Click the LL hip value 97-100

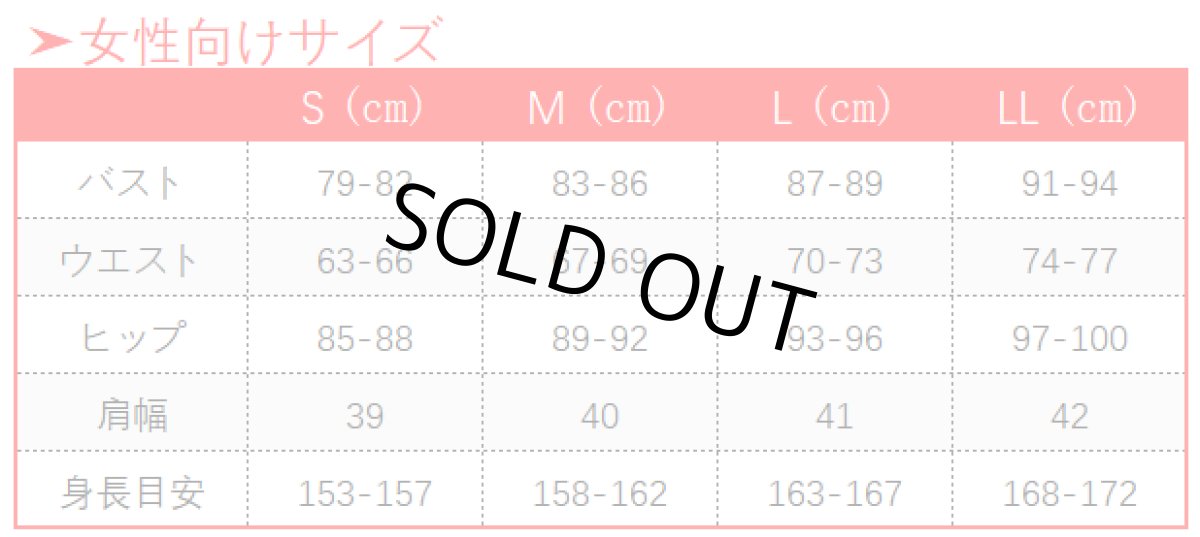pyautogui.click(x=1069, y=339)
